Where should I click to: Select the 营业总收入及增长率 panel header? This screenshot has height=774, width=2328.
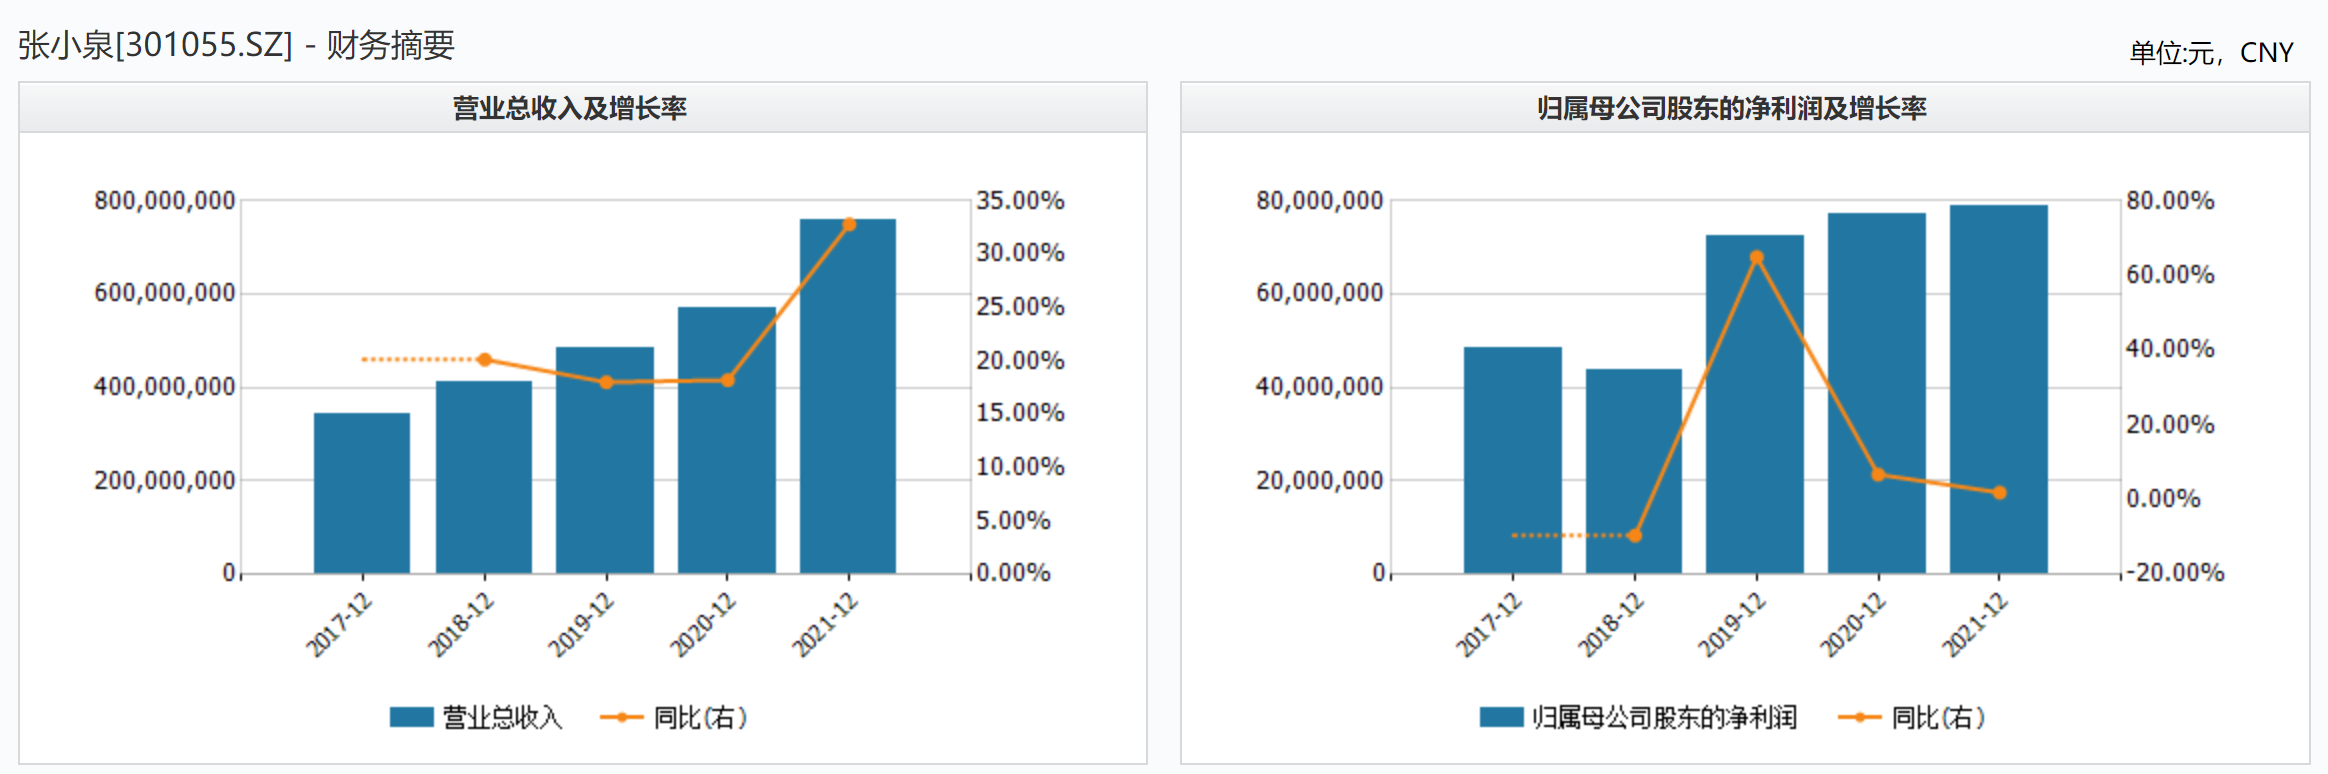point(583,108)
